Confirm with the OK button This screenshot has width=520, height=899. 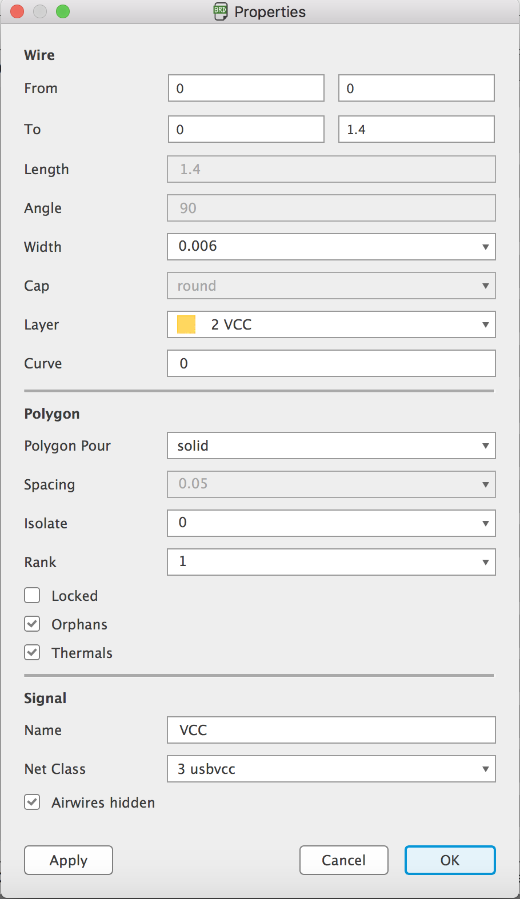point(450,860)
